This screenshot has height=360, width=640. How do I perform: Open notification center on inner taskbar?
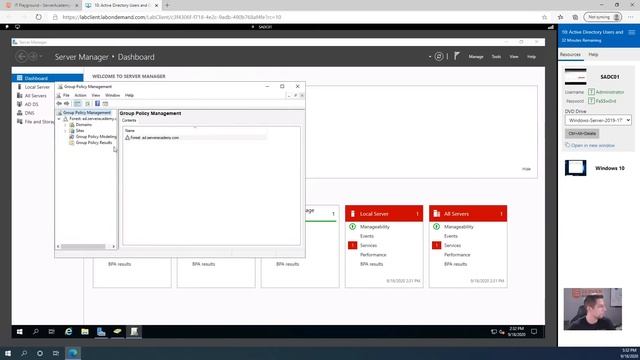click(533, 331)
